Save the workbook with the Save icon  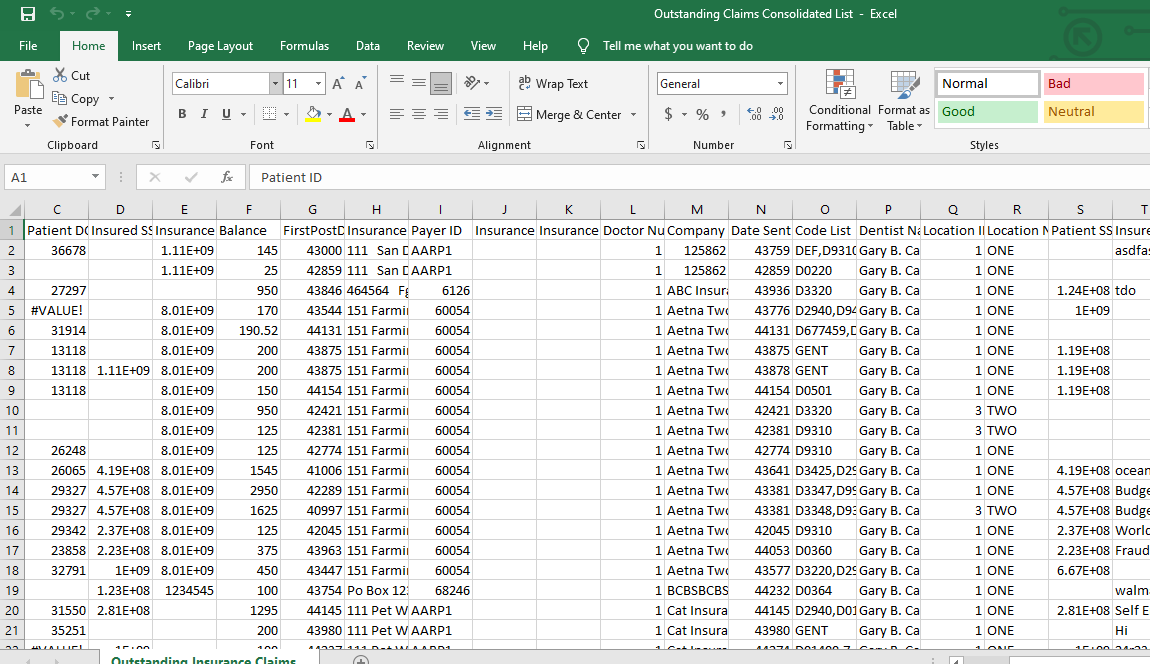tap(28, 14)
